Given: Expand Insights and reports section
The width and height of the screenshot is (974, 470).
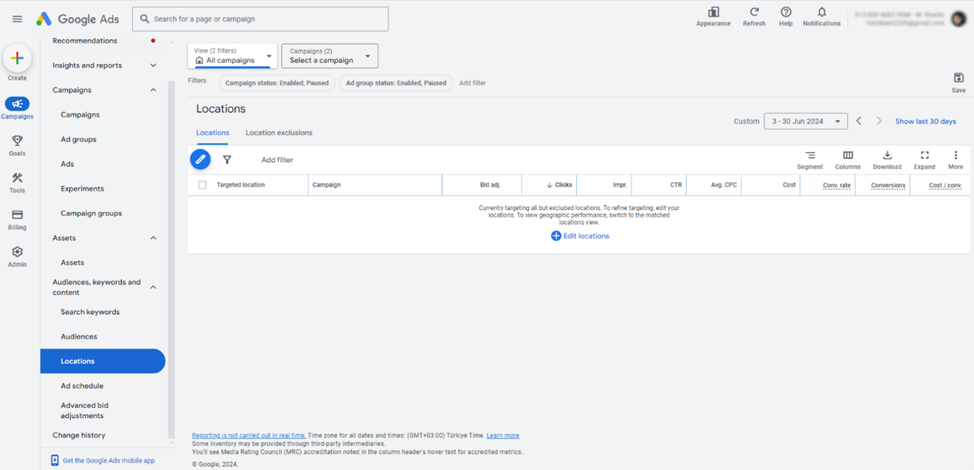Looking at the screenshot, I should click(153, 65).
